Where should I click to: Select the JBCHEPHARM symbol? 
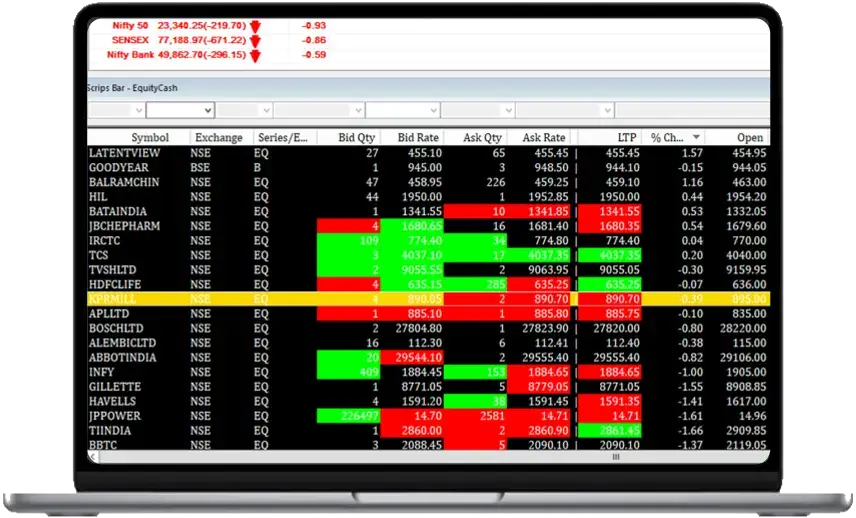(124, 226)
